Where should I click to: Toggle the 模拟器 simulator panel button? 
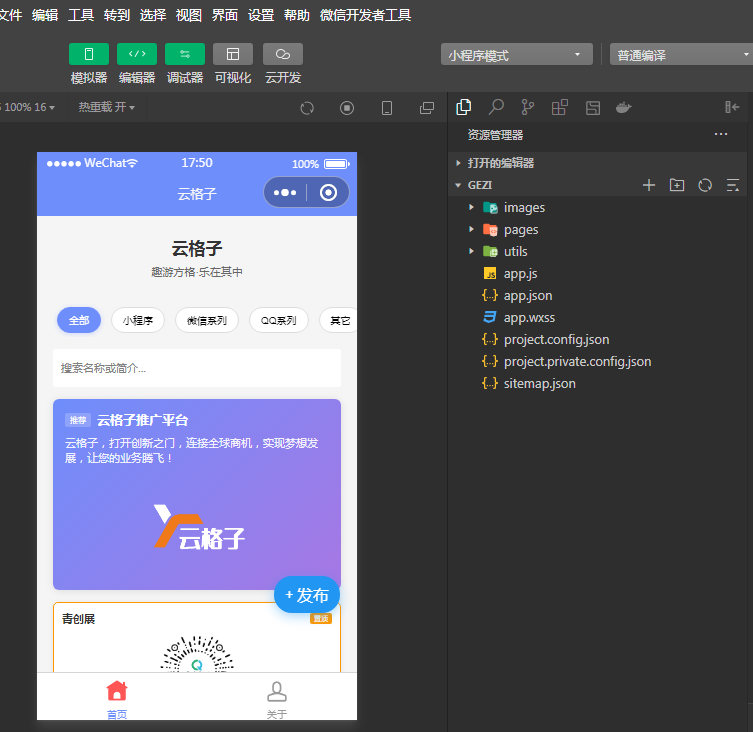(89, 54)
